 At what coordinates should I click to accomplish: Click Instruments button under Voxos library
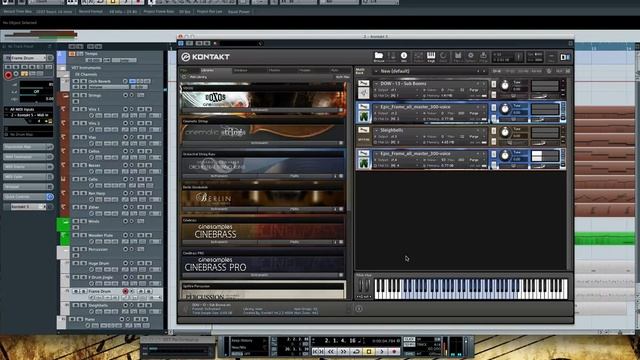tap(260, 110)
